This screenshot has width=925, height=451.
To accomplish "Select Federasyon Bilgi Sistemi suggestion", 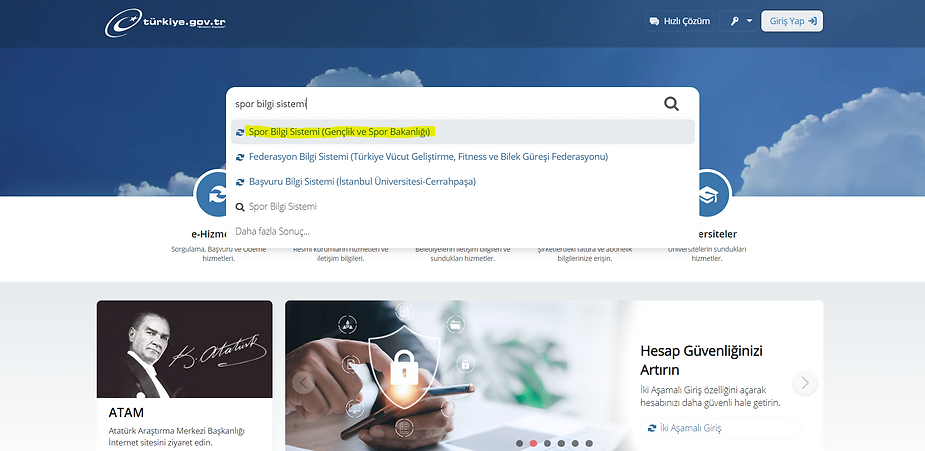I will 427,157.
